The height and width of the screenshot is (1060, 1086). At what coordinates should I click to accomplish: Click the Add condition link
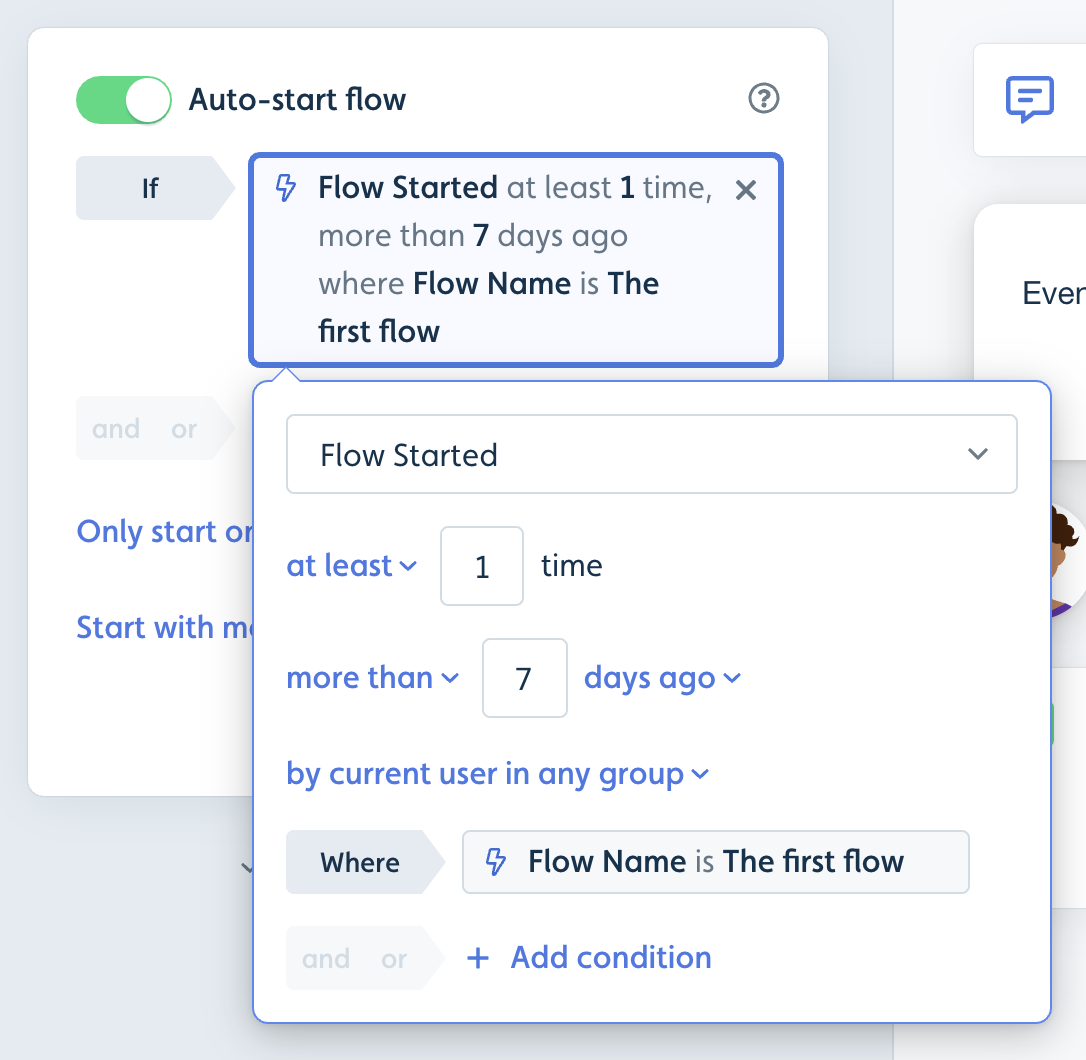point(611,957)
